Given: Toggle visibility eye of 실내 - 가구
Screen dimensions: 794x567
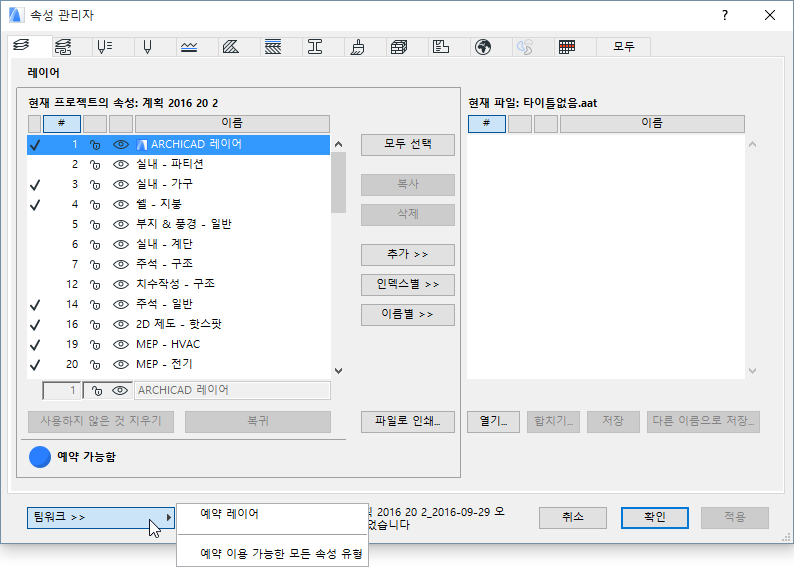Looking at the screenshot, I should click(121, 185).
